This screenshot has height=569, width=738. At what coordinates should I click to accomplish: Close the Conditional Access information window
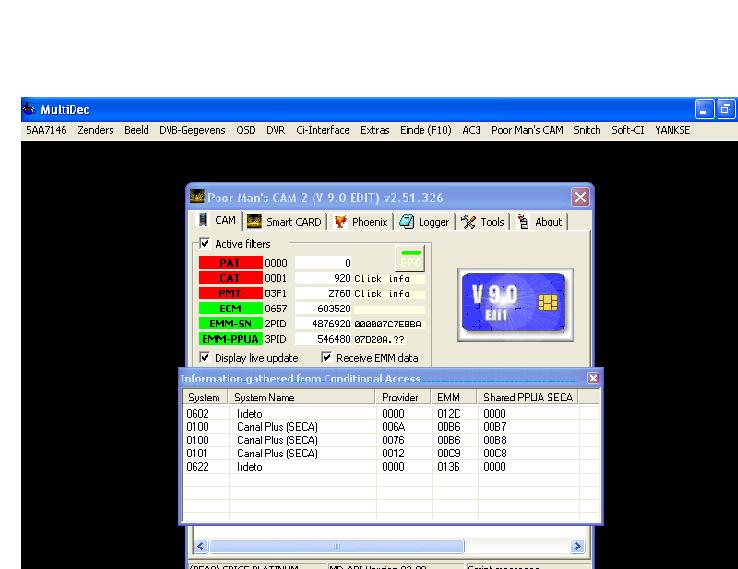593,378
